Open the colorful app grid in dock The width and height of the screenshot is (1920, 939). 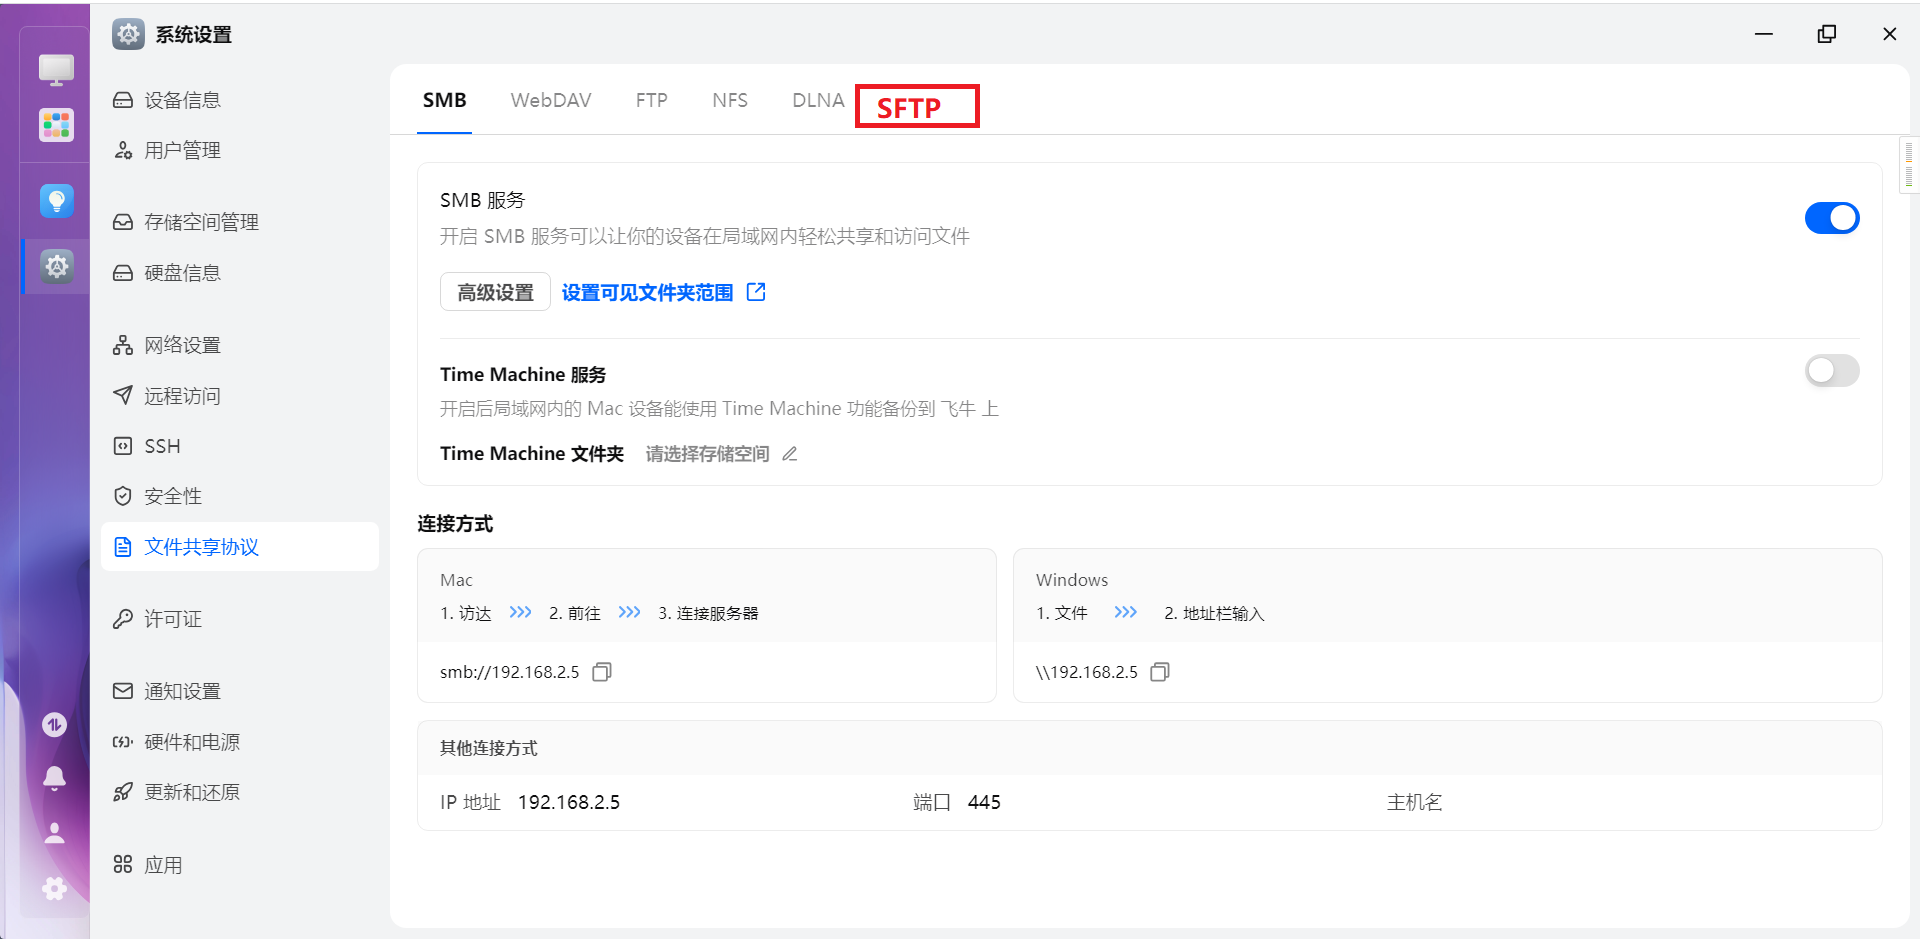[x=56, y=125]
